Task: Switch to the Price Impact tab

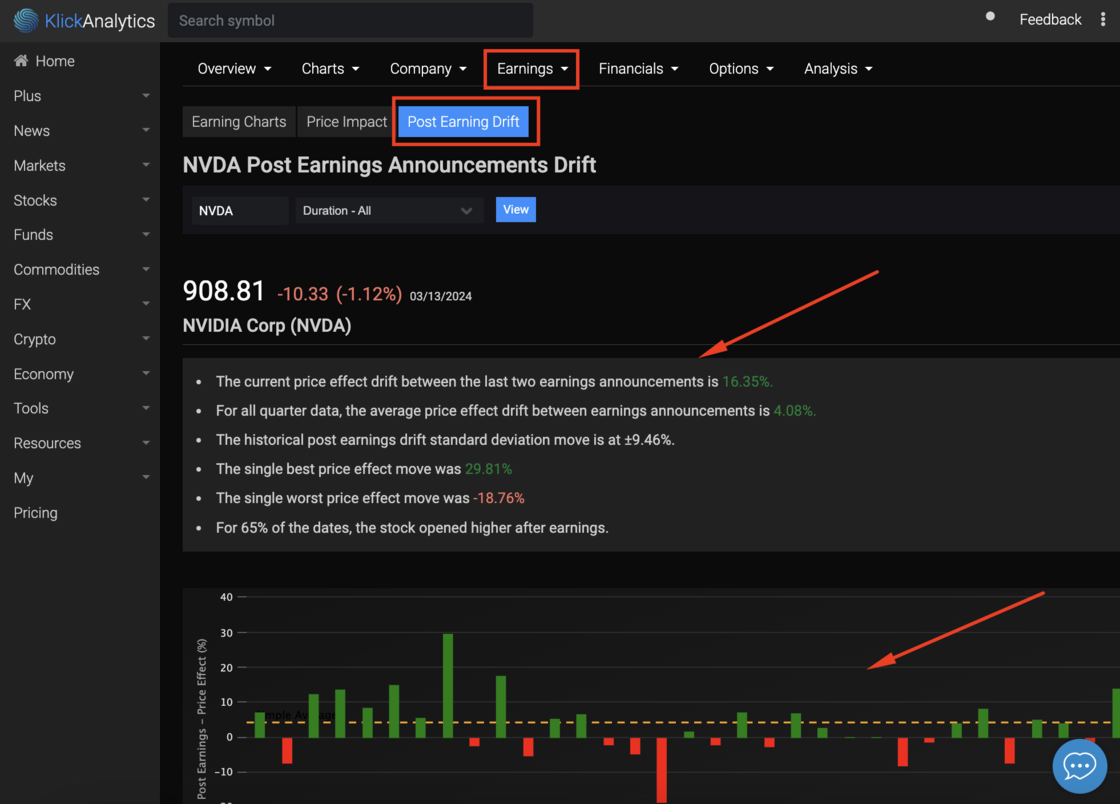Action: (346, 122)
